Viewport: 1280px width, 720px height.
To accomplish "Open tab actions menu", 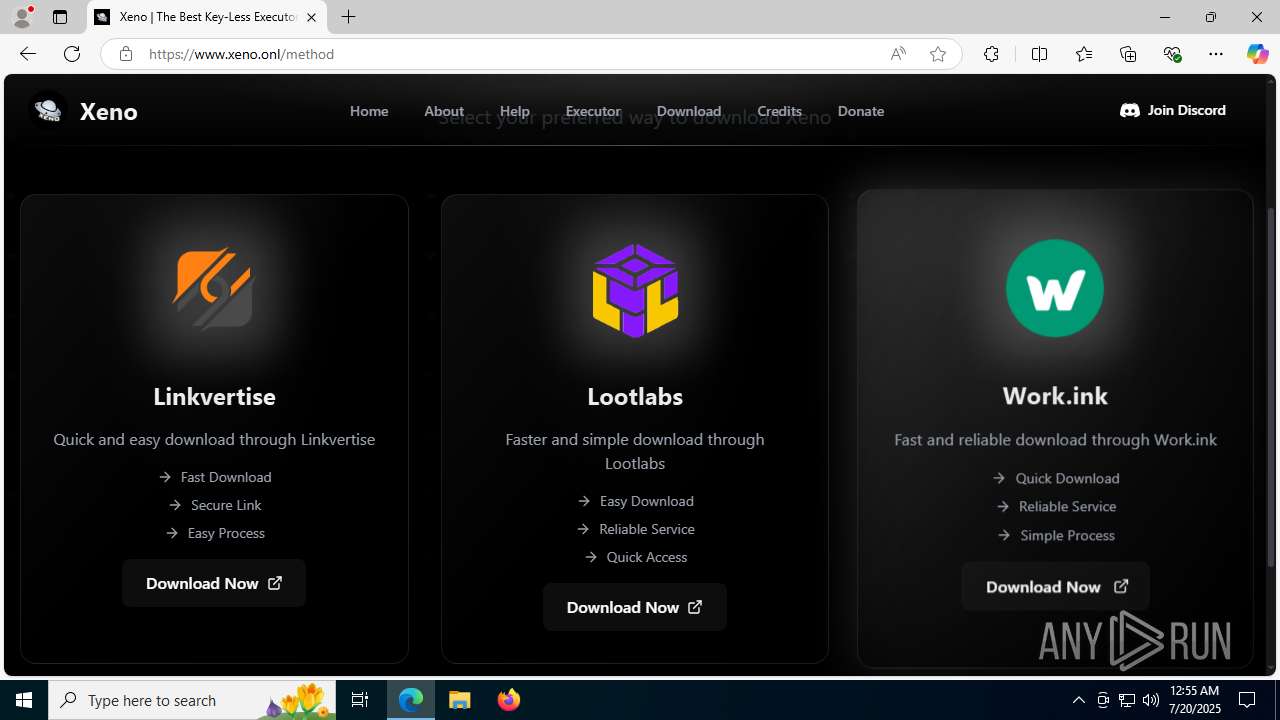I will click(x=60, y=17).
